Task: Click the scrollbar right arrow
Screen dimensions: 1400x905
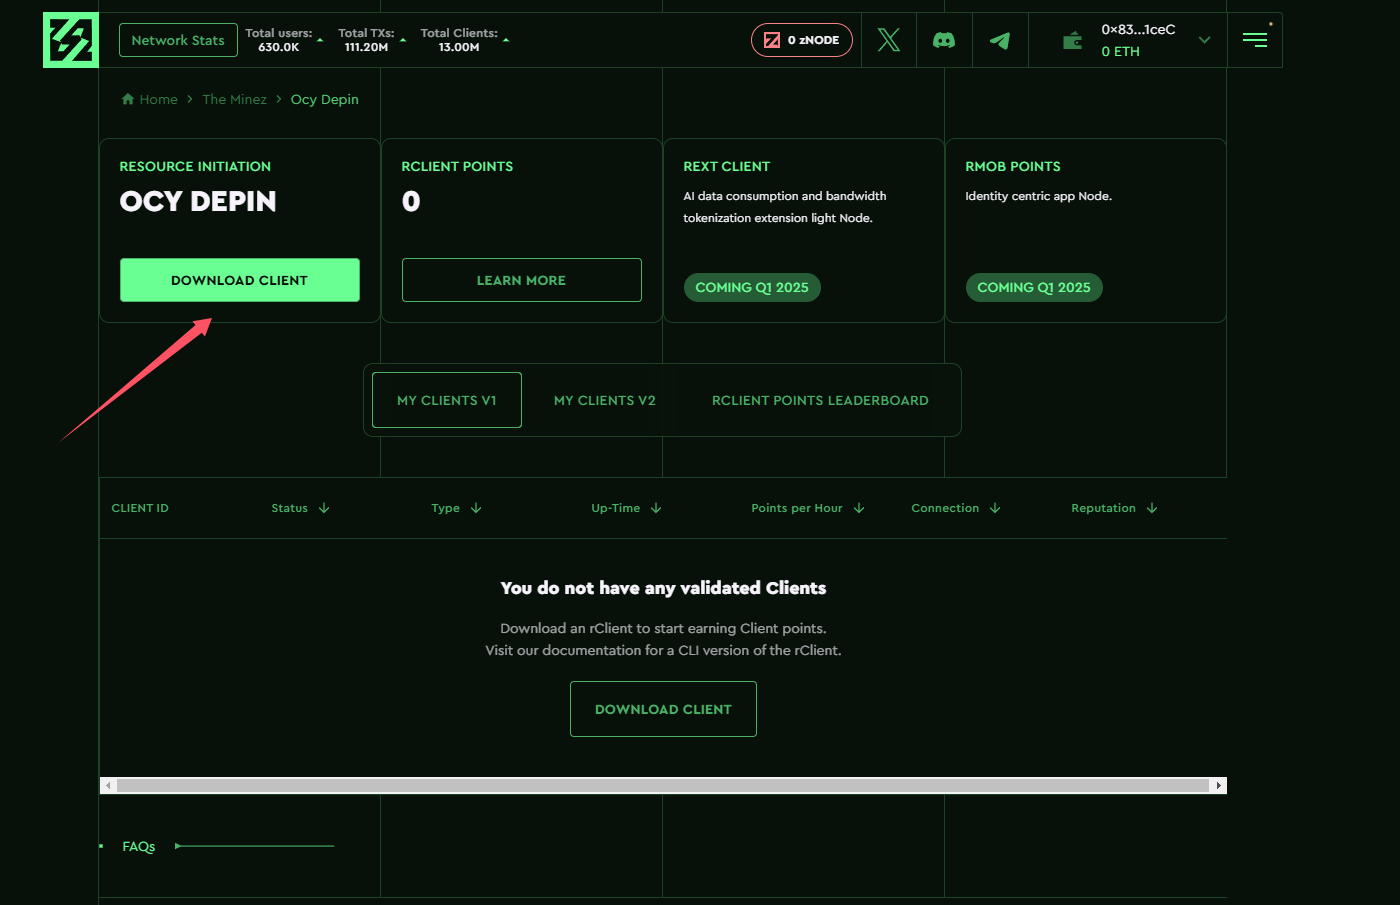Action: pos(1218,785)
